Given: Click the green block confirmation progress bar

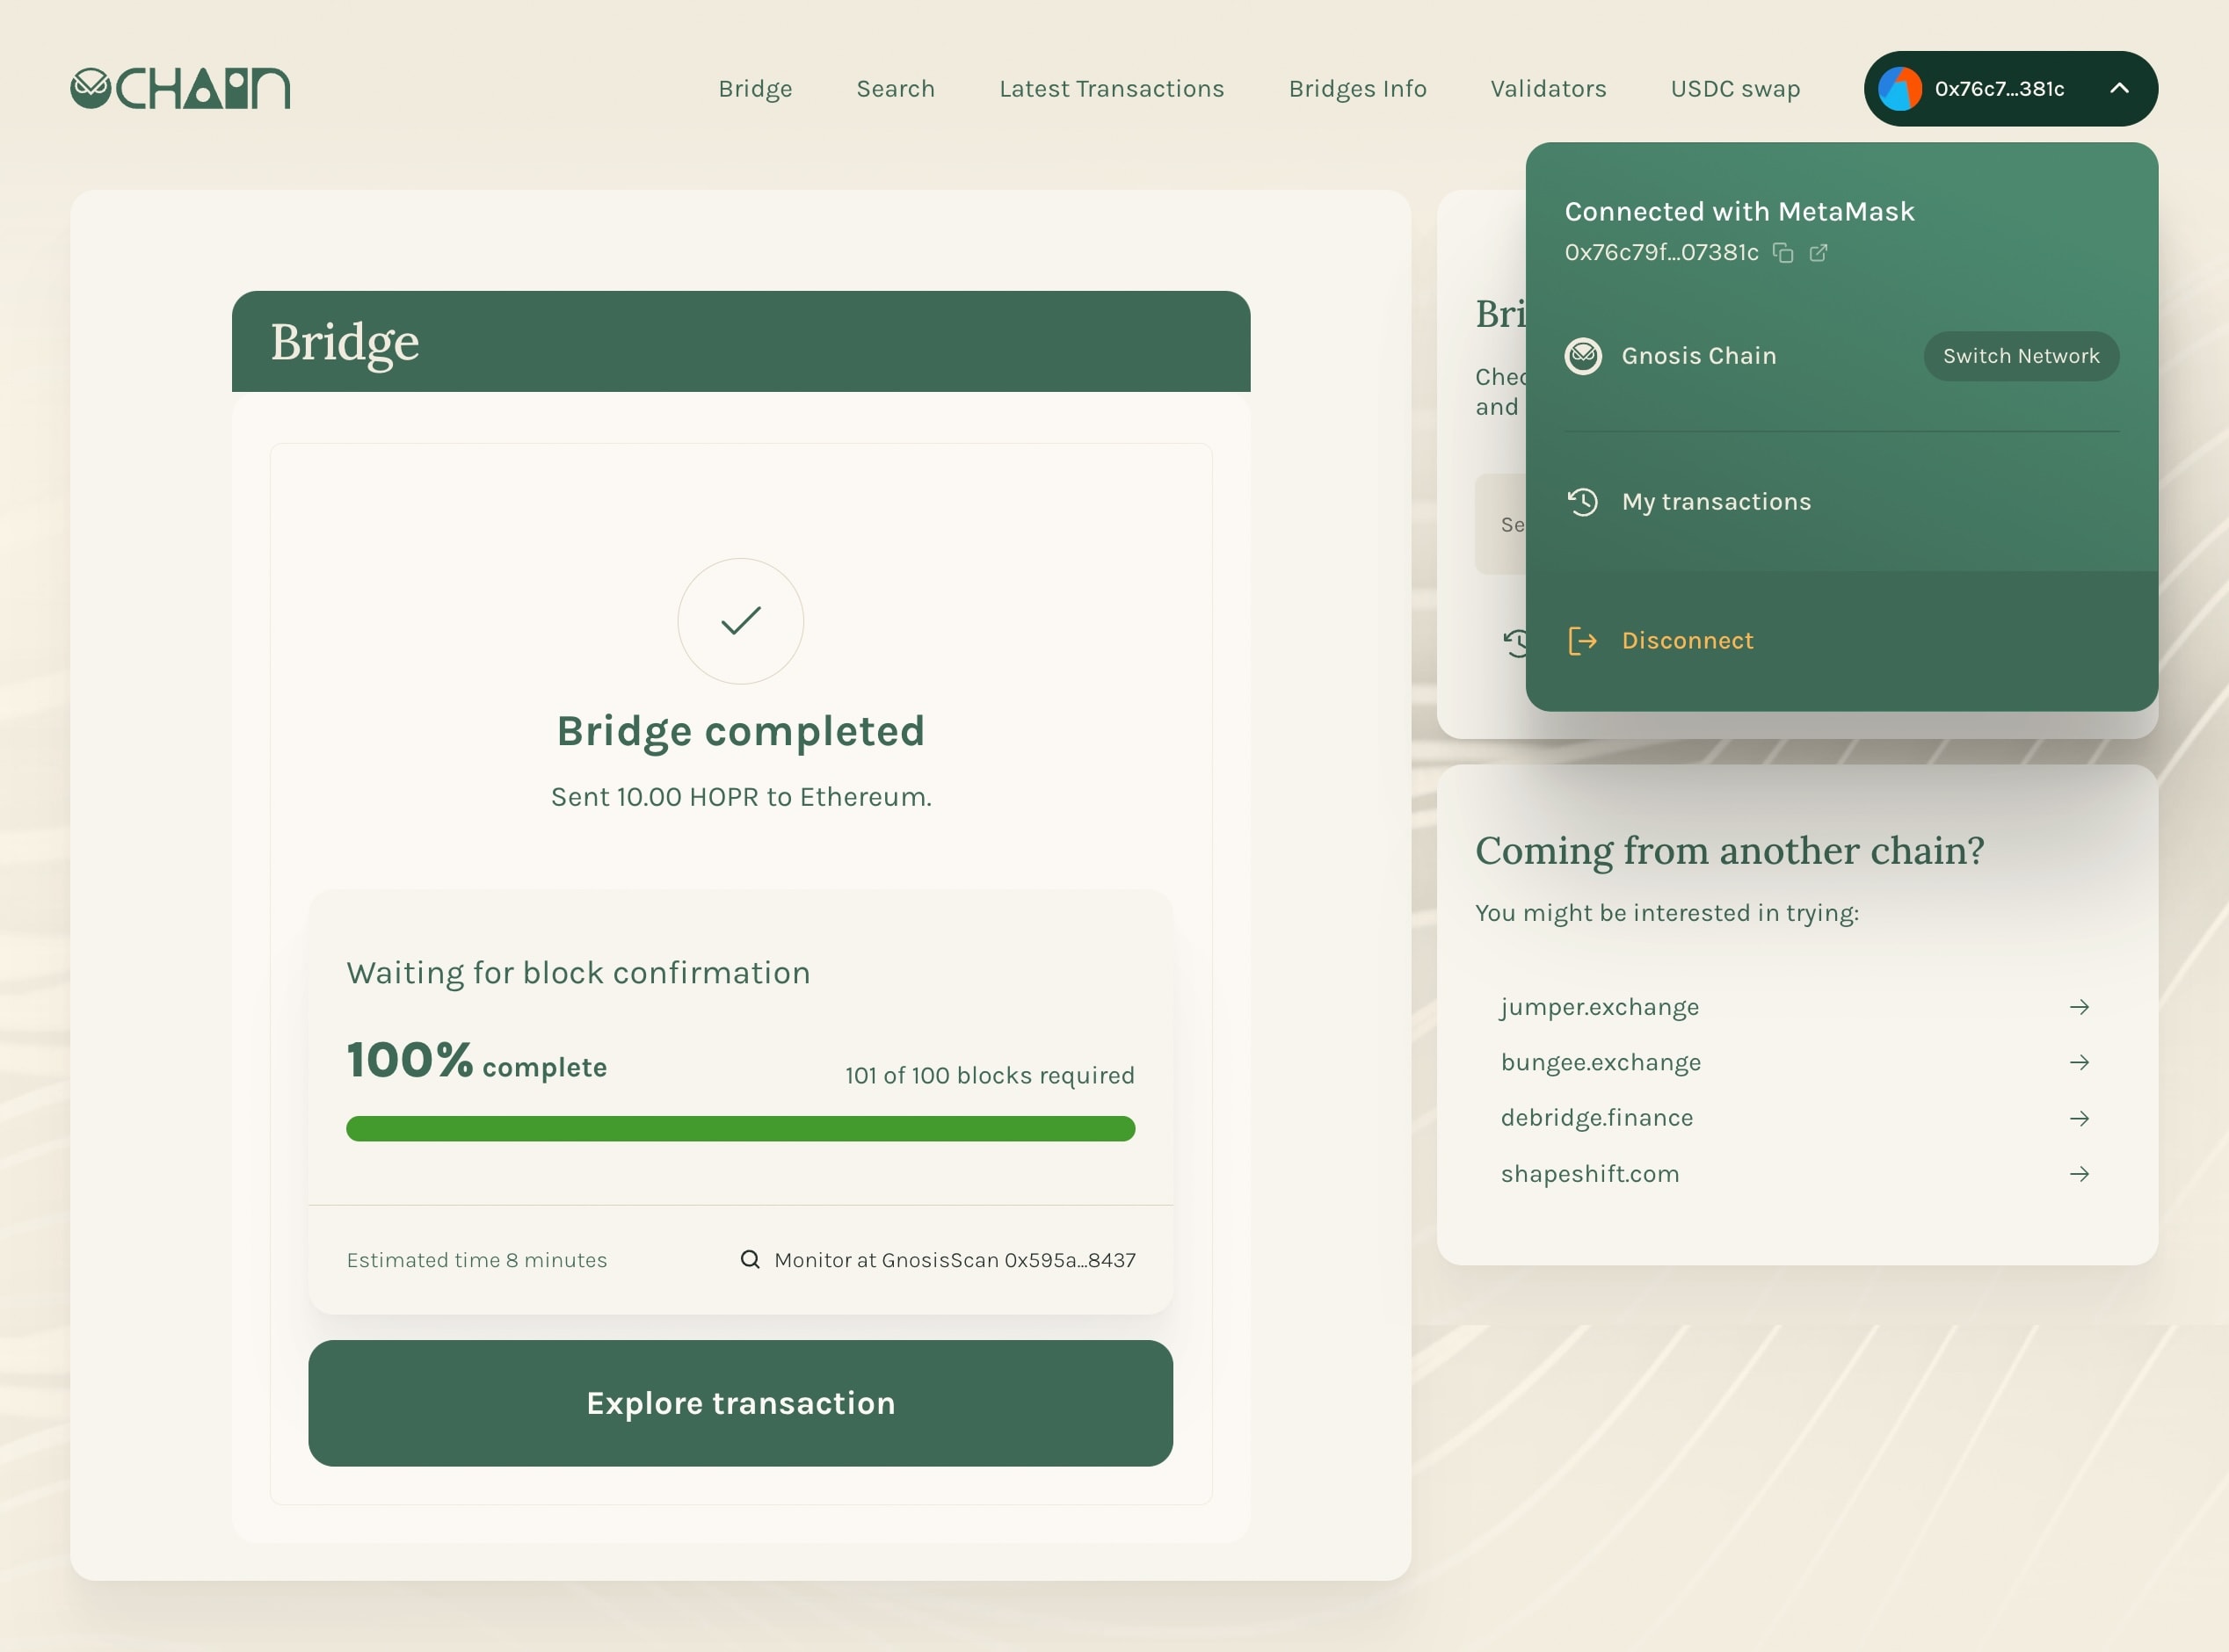Looking at the screenshot, I should (x=741, y=1129).
